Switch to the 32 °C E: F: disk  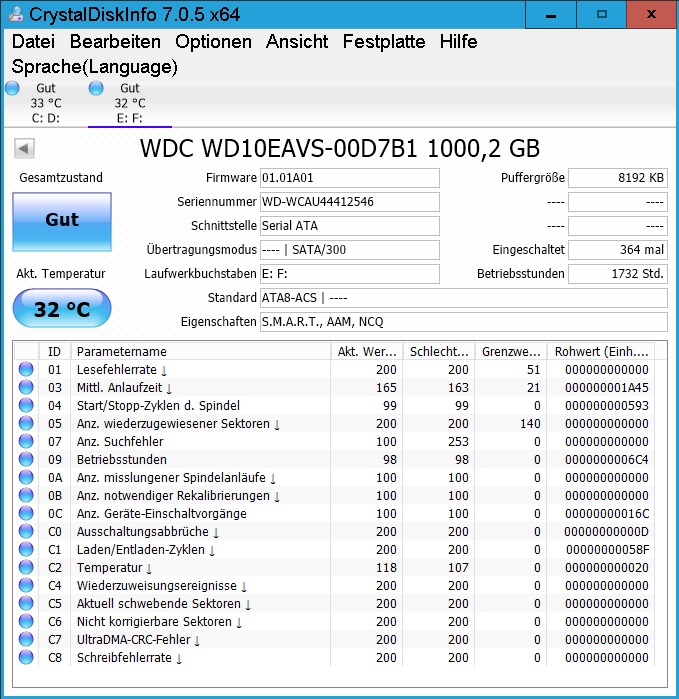pos(130,103)
